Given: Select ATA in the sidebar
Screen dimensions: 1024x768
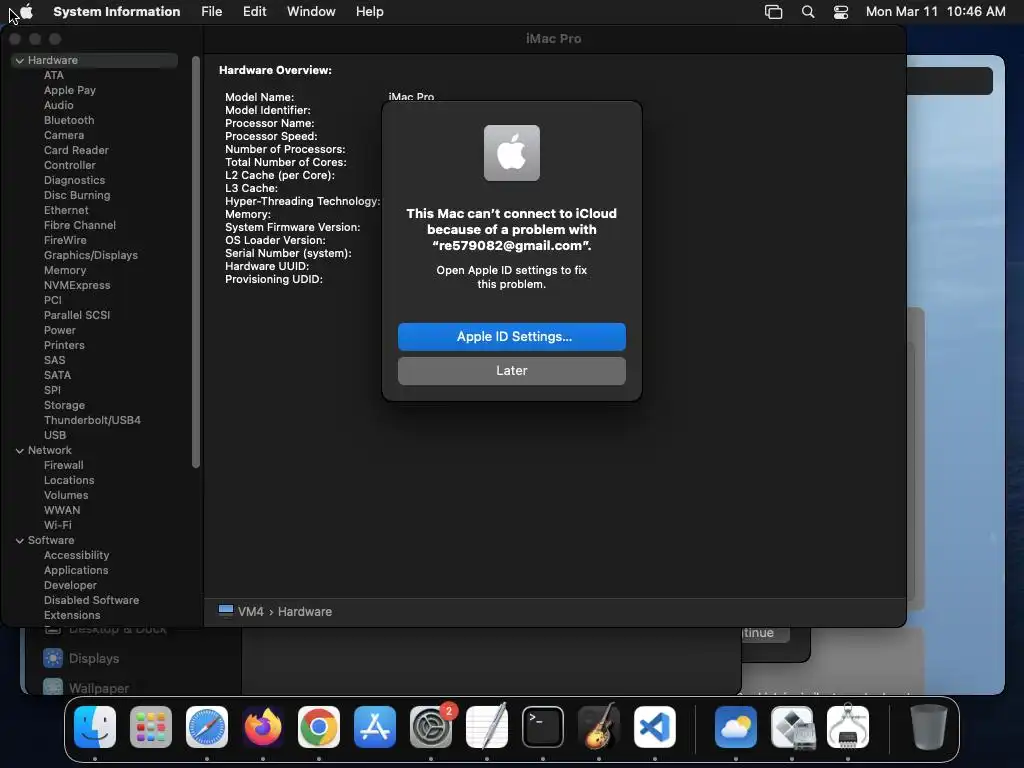Looking at the screenshot, I should pos(54,75).
